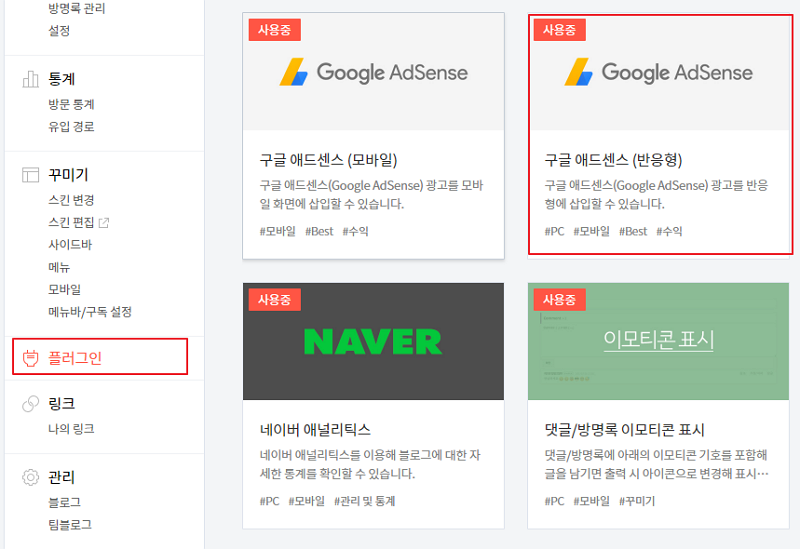Open 스킨 변경 page
Screen dimensions: 800x549
pyautogui.click(x=71, y=200)
